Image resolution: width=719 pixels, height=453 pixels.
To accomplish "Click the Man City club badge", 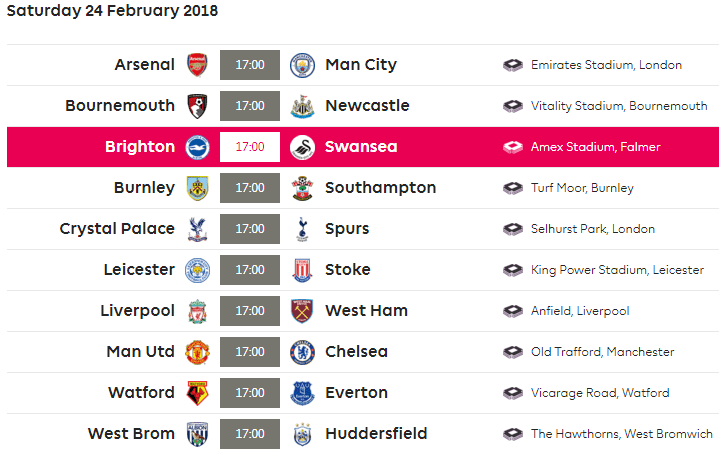I will tap(302, 65).
